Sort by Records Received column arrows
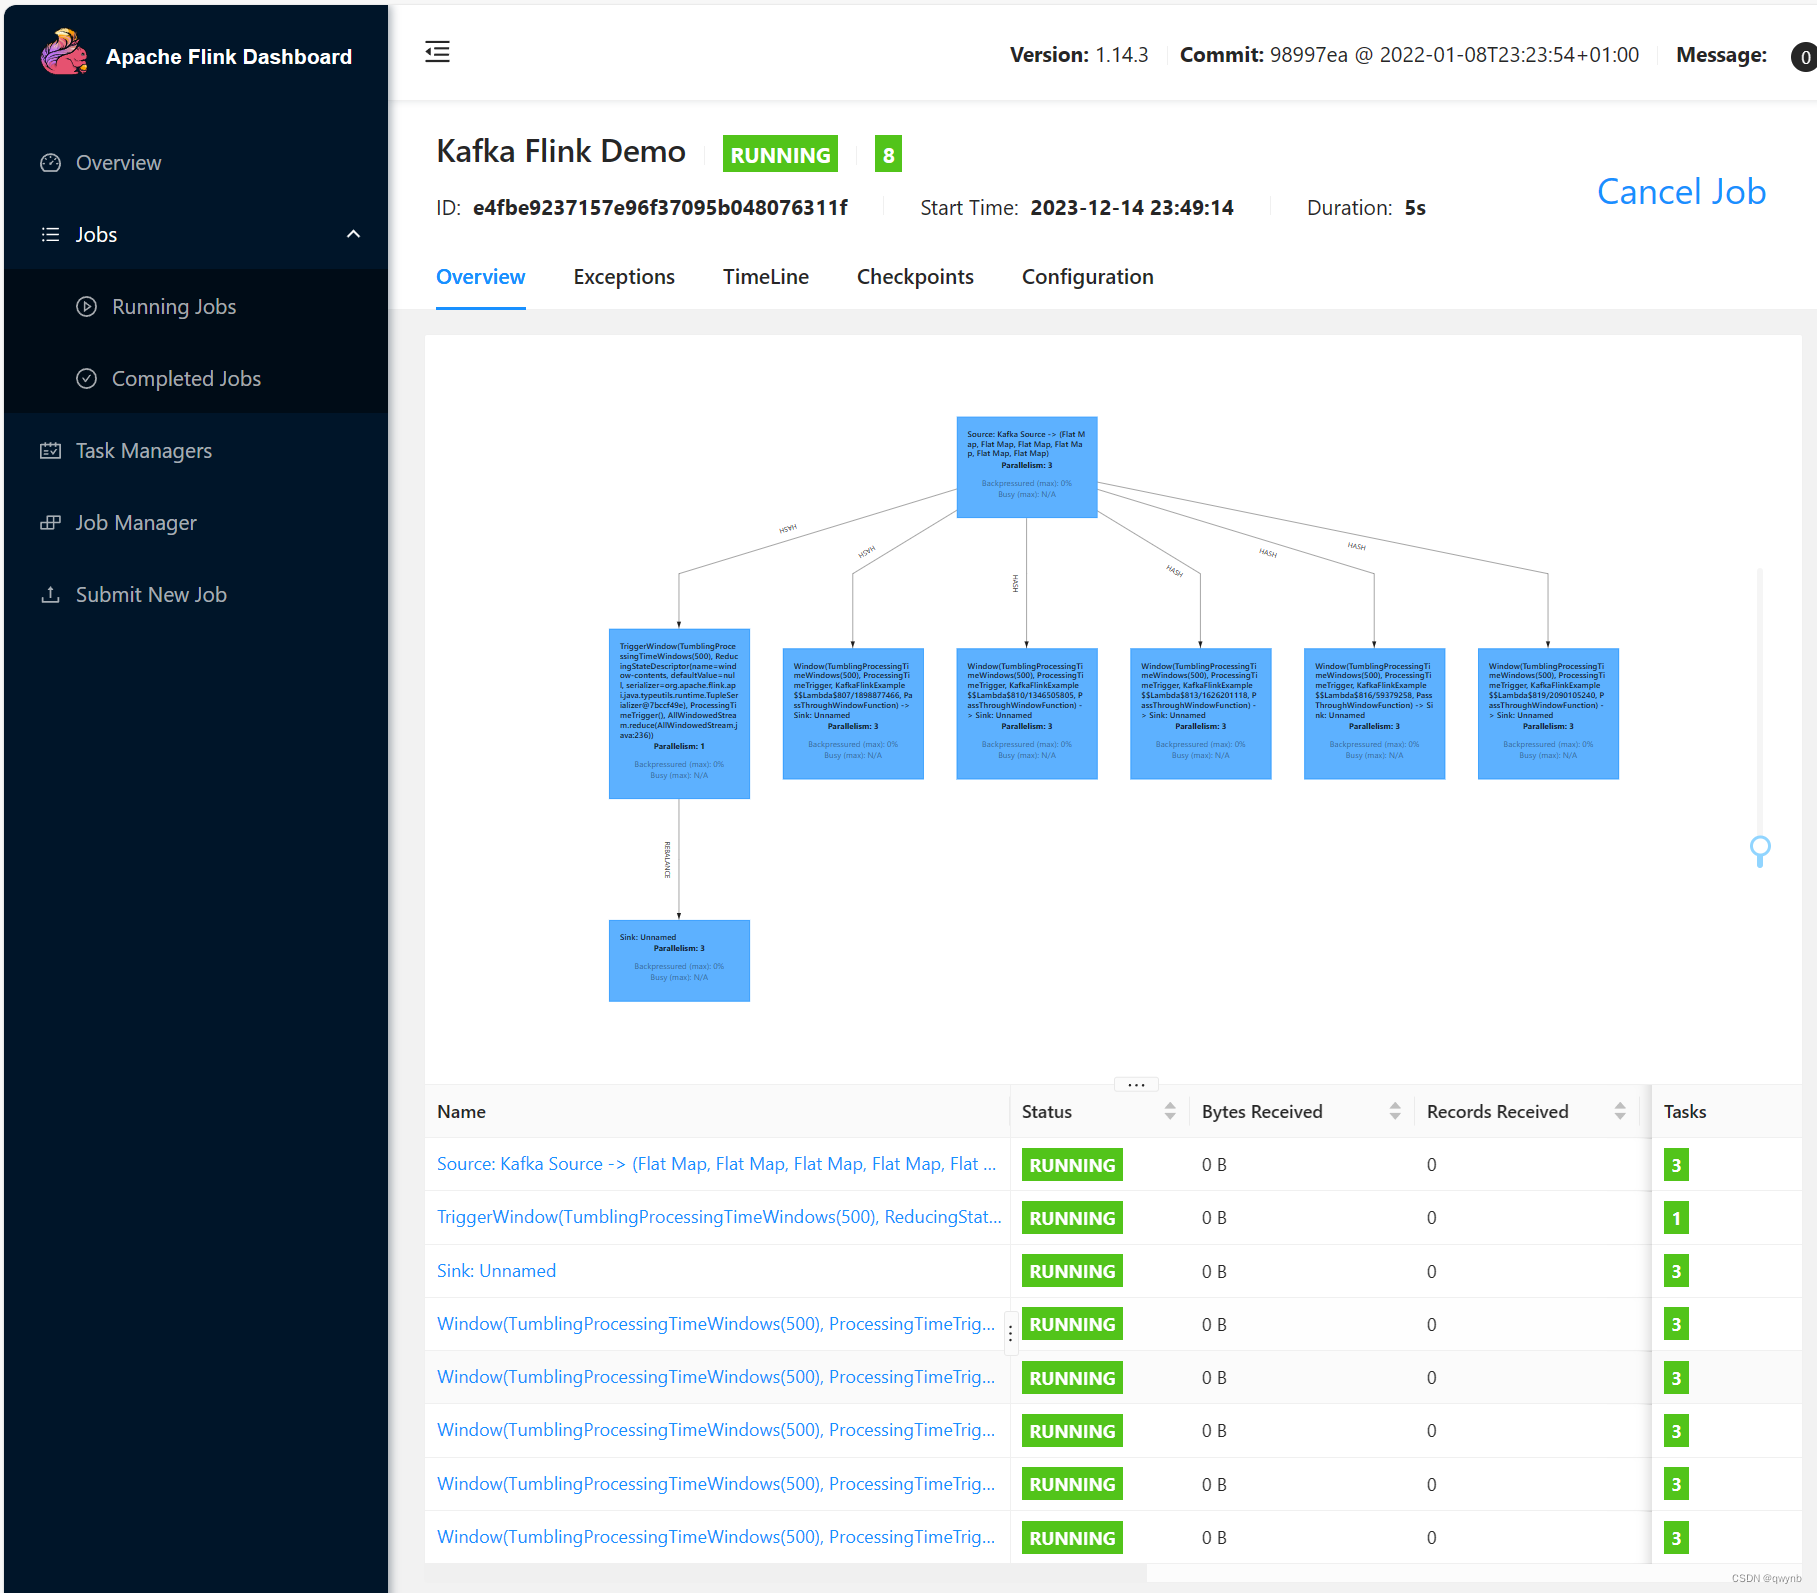Viewport: 1817px width, 1593px height. [1620, 1111]
